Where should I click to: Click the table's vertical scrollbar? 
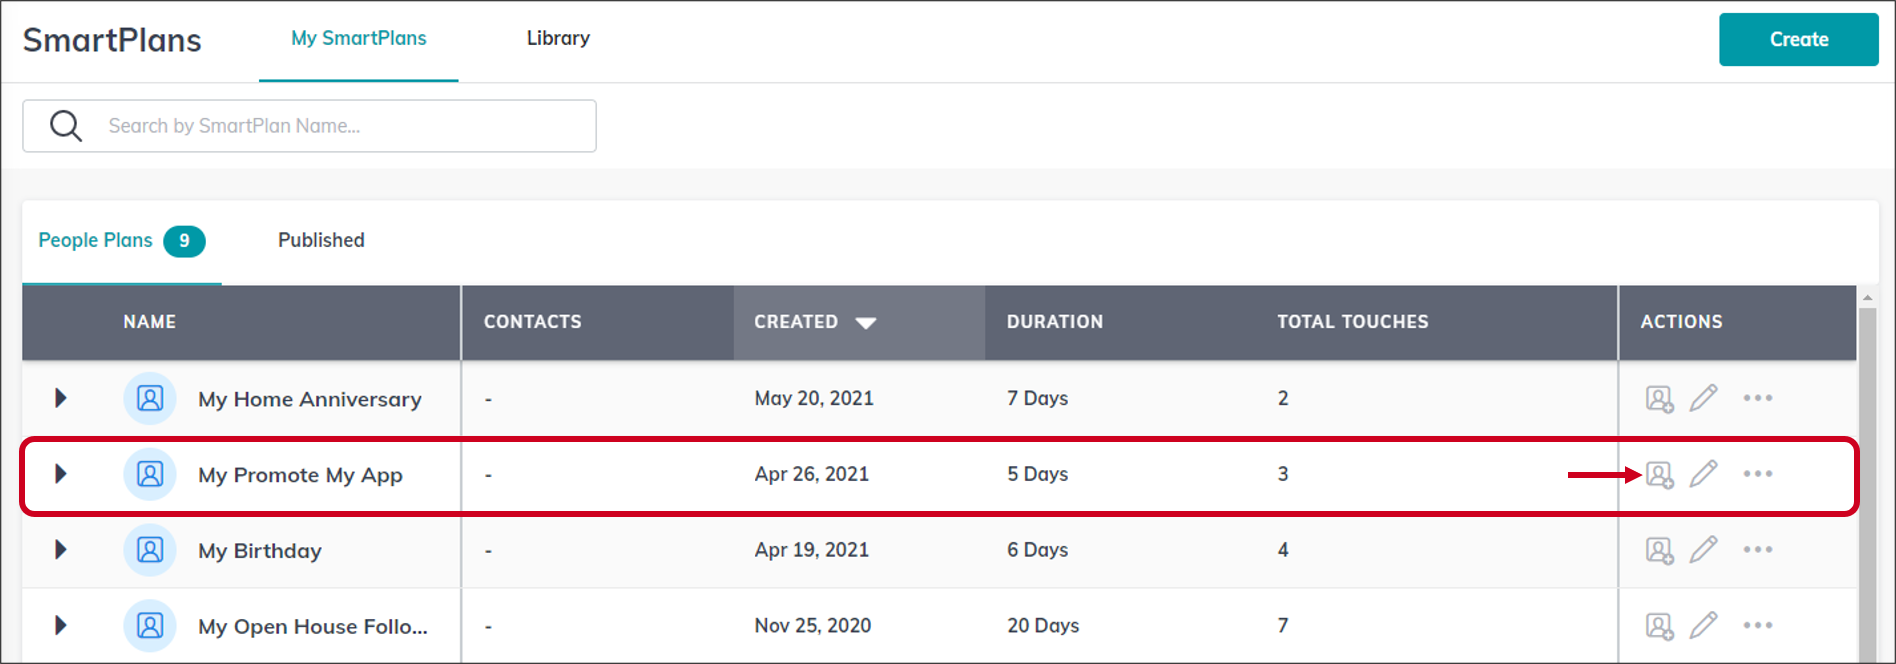[x=1866, y=480]
